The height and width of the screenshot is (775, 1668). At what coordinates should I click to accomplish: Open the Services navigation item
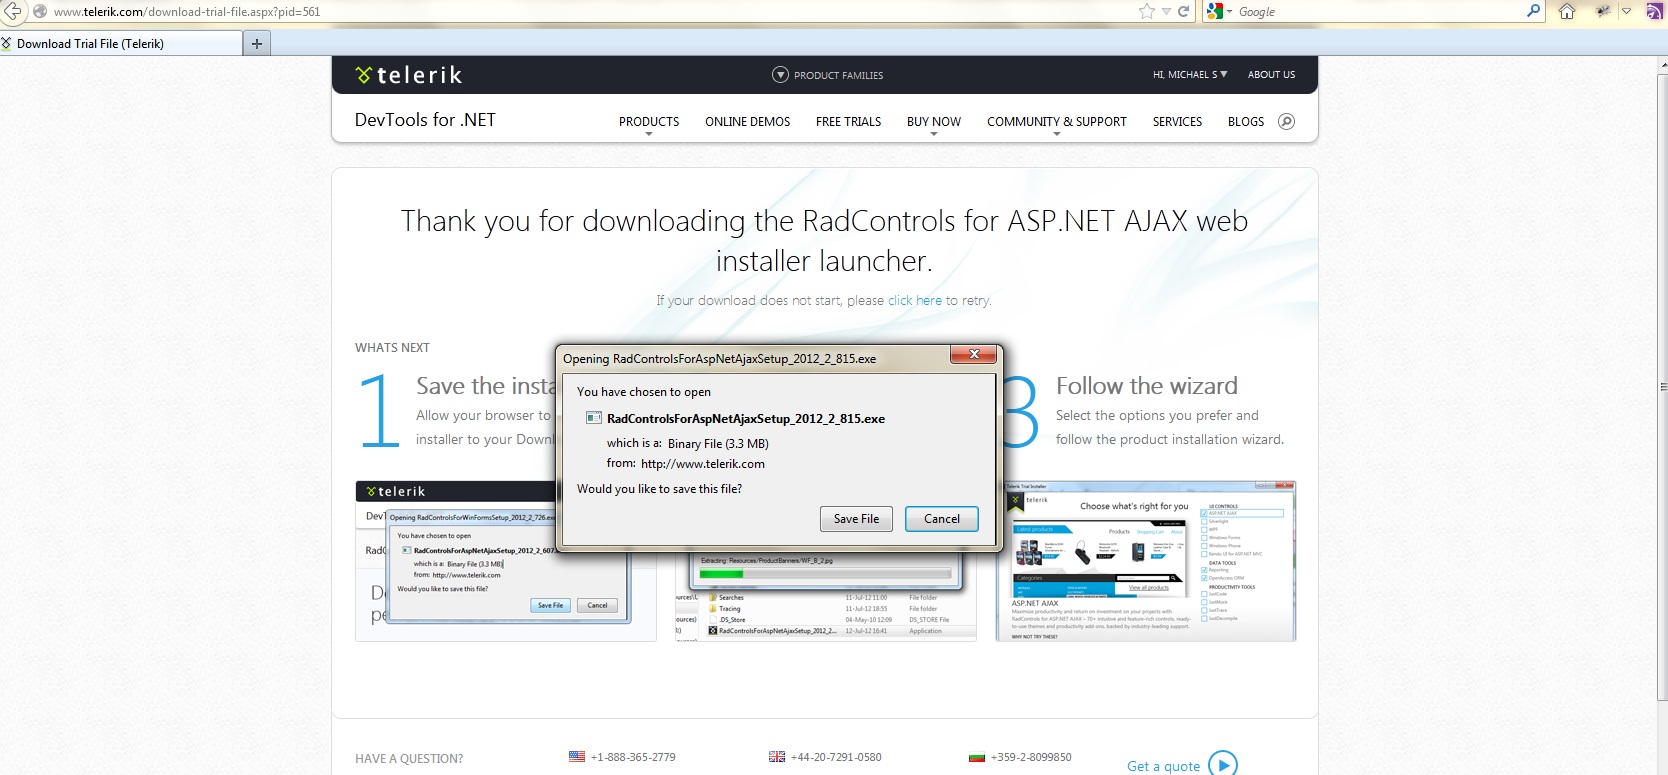coord(1178,122)
